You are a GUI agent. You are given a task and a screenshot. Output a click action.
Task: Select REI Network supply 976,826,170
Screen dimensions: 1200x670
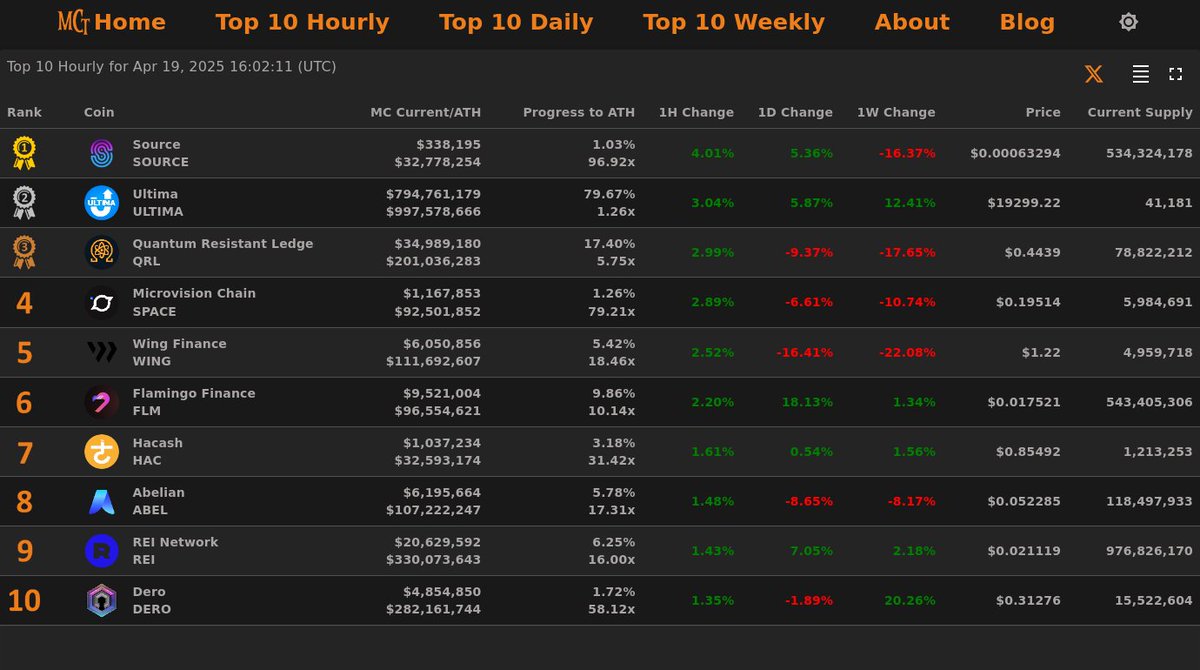pos(1149,551)
